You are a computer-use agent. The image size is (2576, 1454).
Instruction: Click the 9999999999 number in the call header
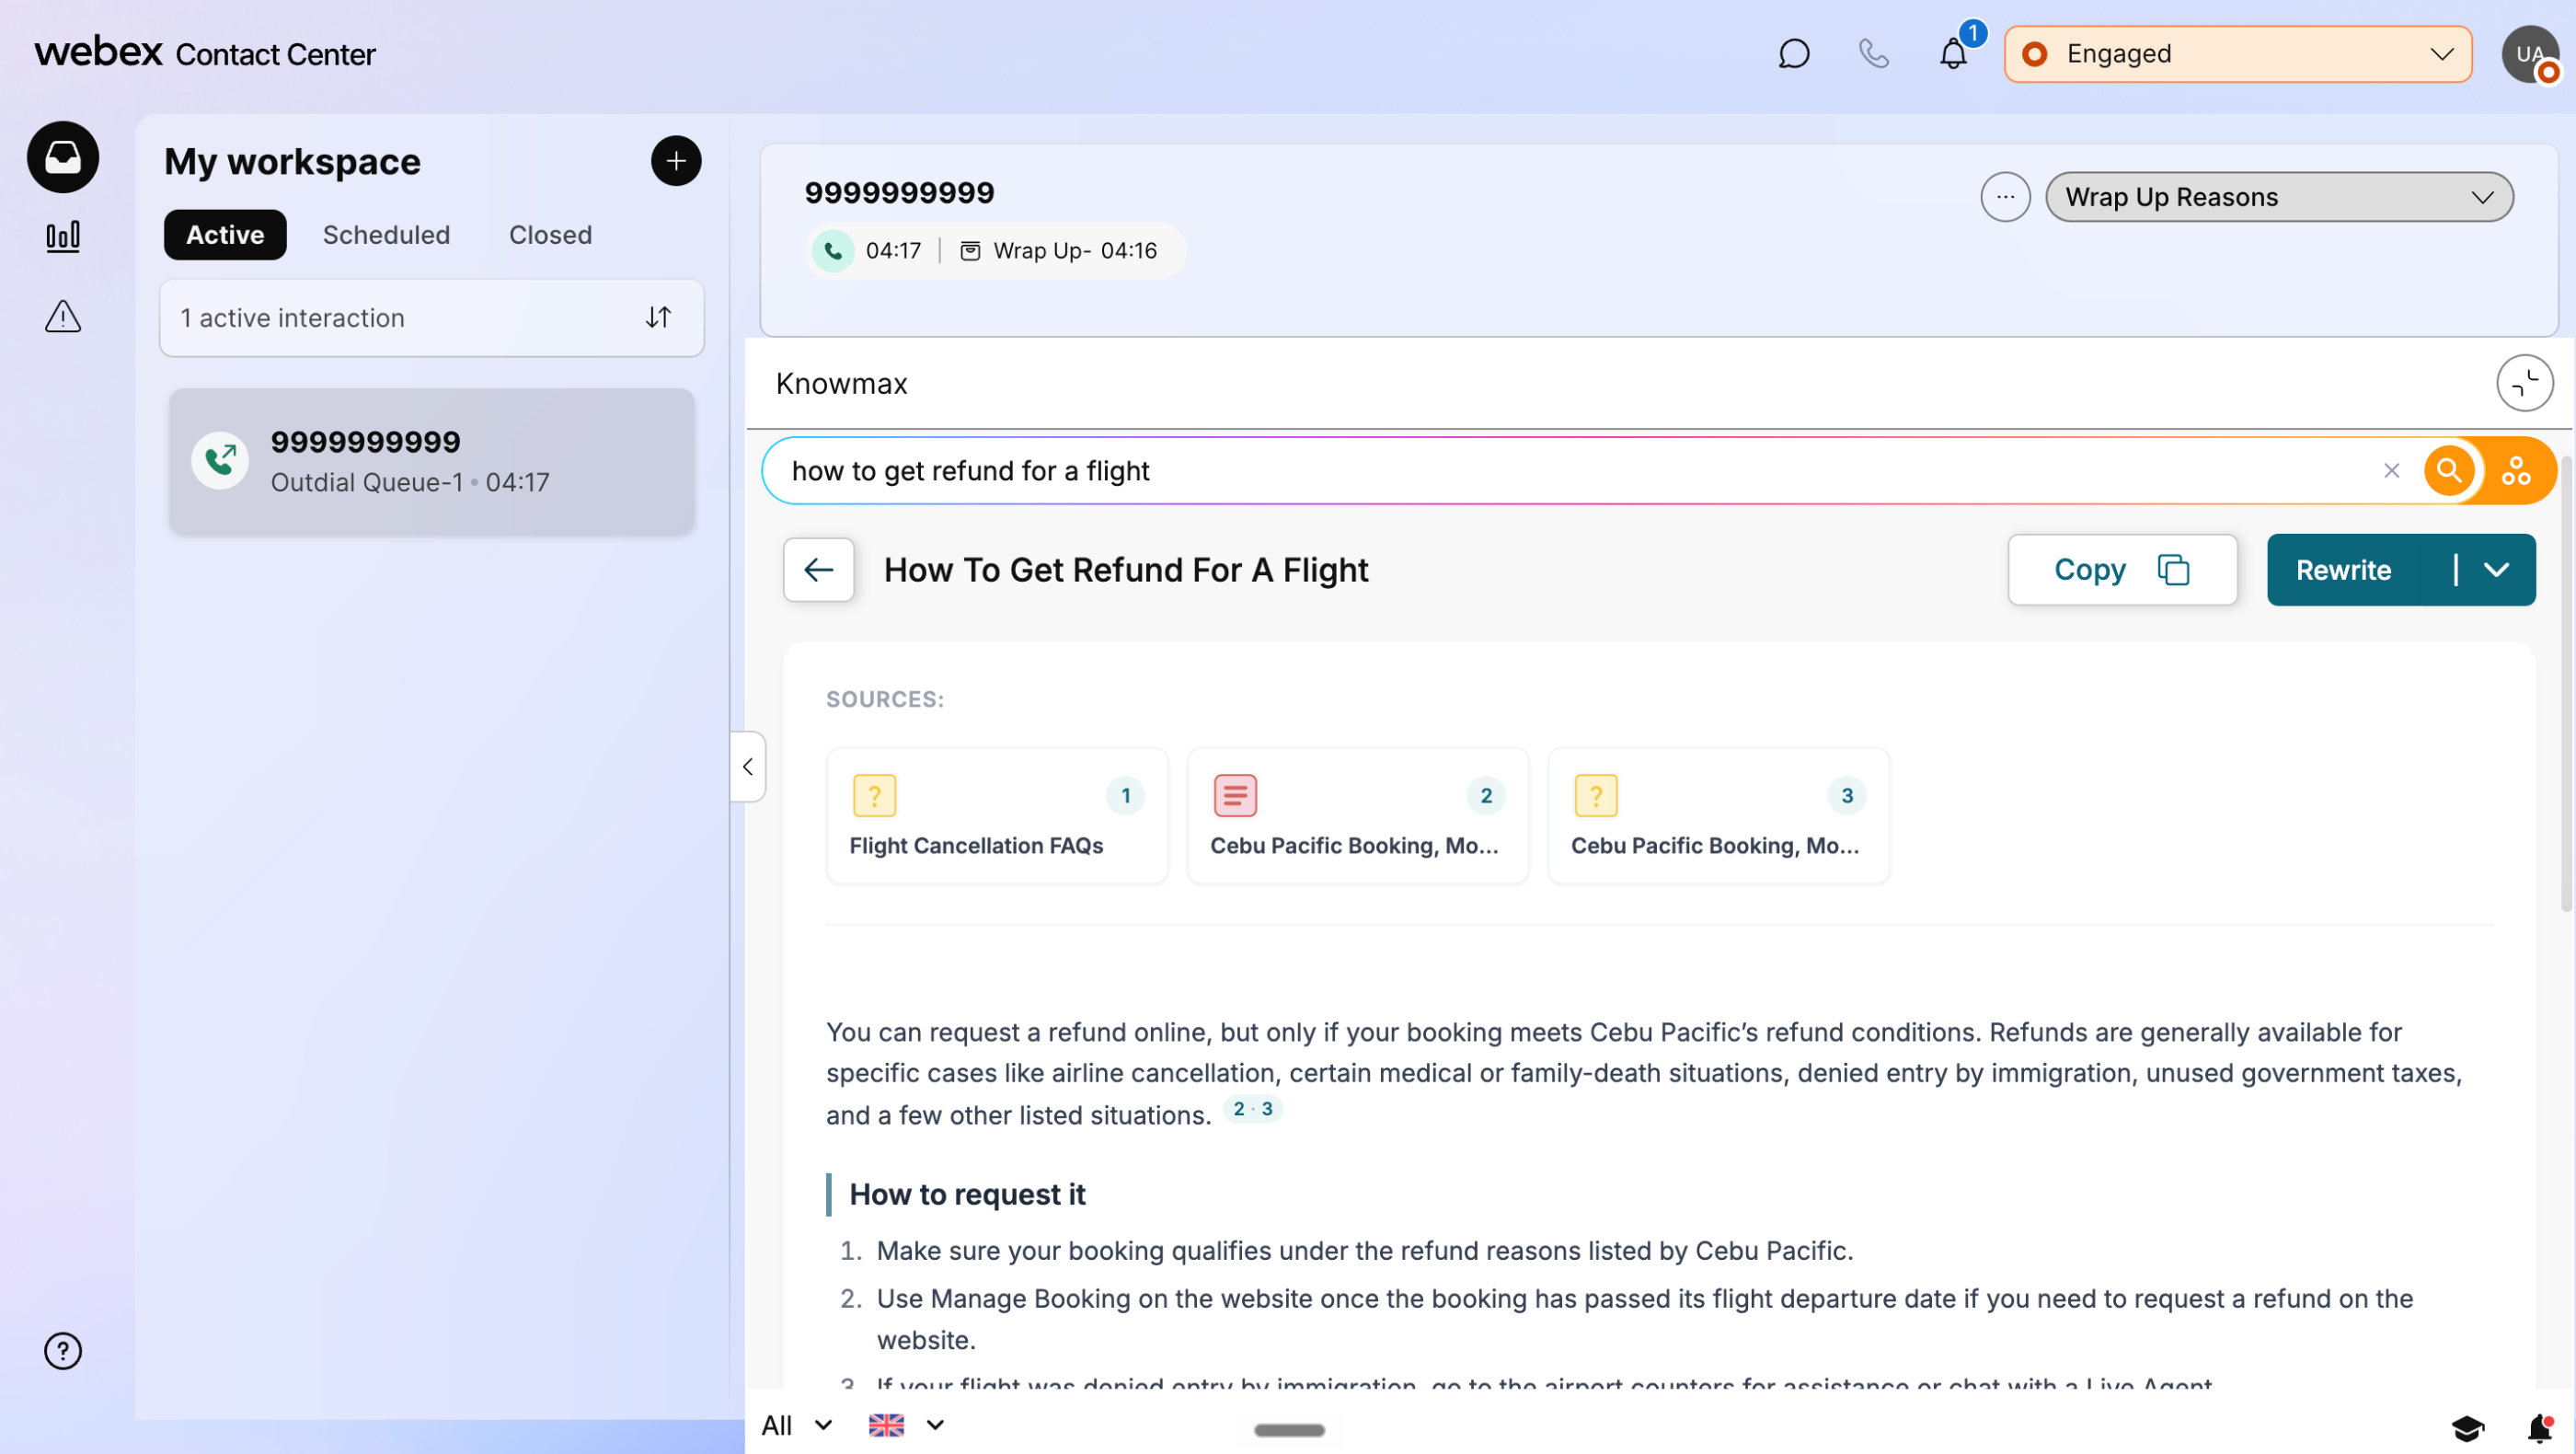coord(899,192)
